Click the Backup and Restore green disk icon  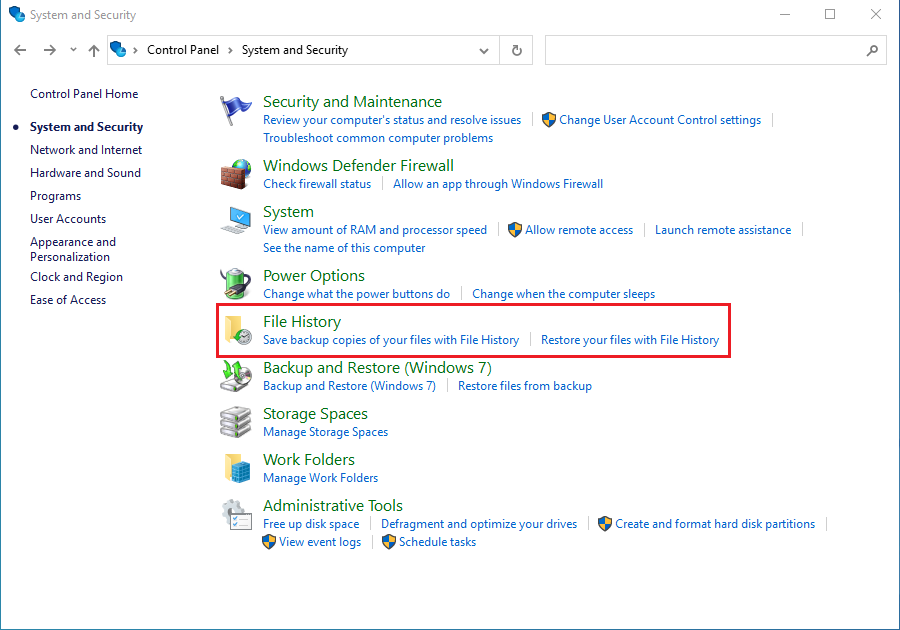click(x=236, y=375)
